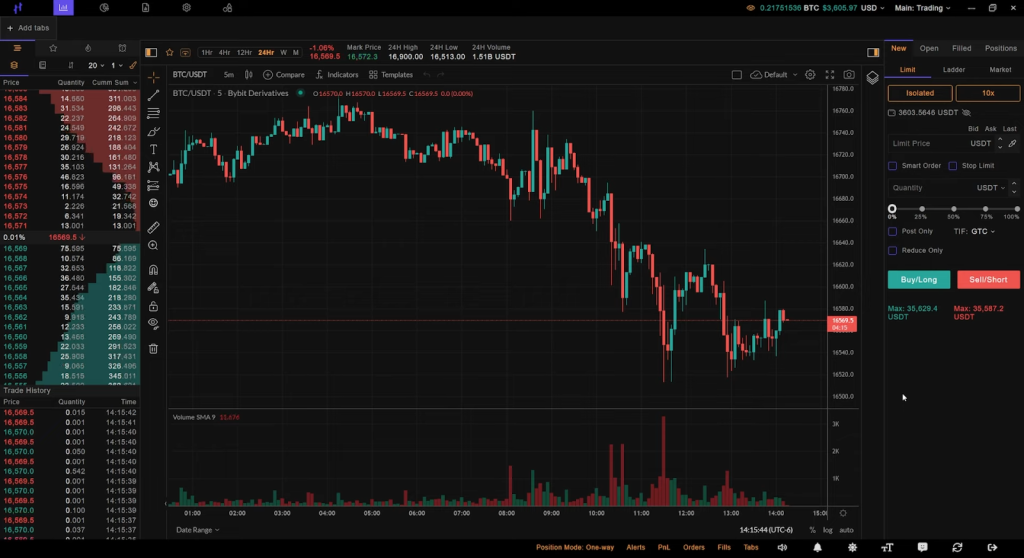The image size is (1024, 558).
Task: Toggle right panel layout icon
Action: point(872,52)
